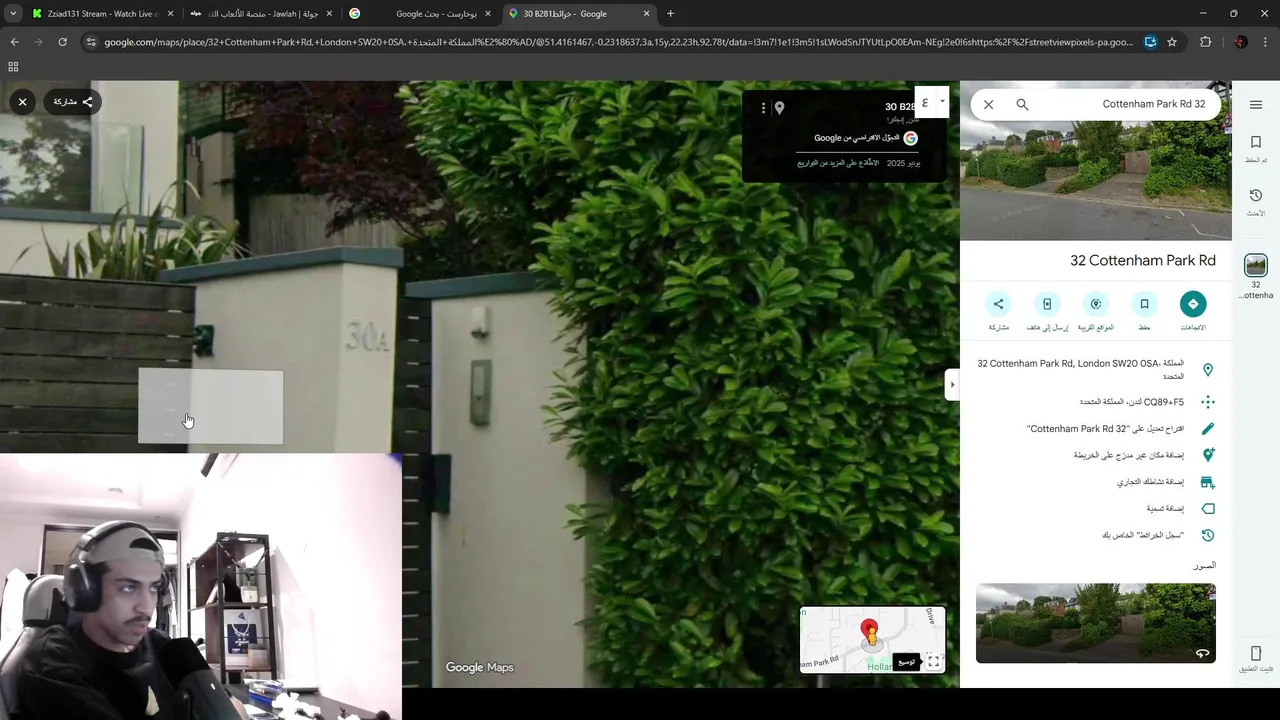Click the plus code CQ89+F5 row
This screenshot has width=1280, height=720.
[x=1096, y=402]
